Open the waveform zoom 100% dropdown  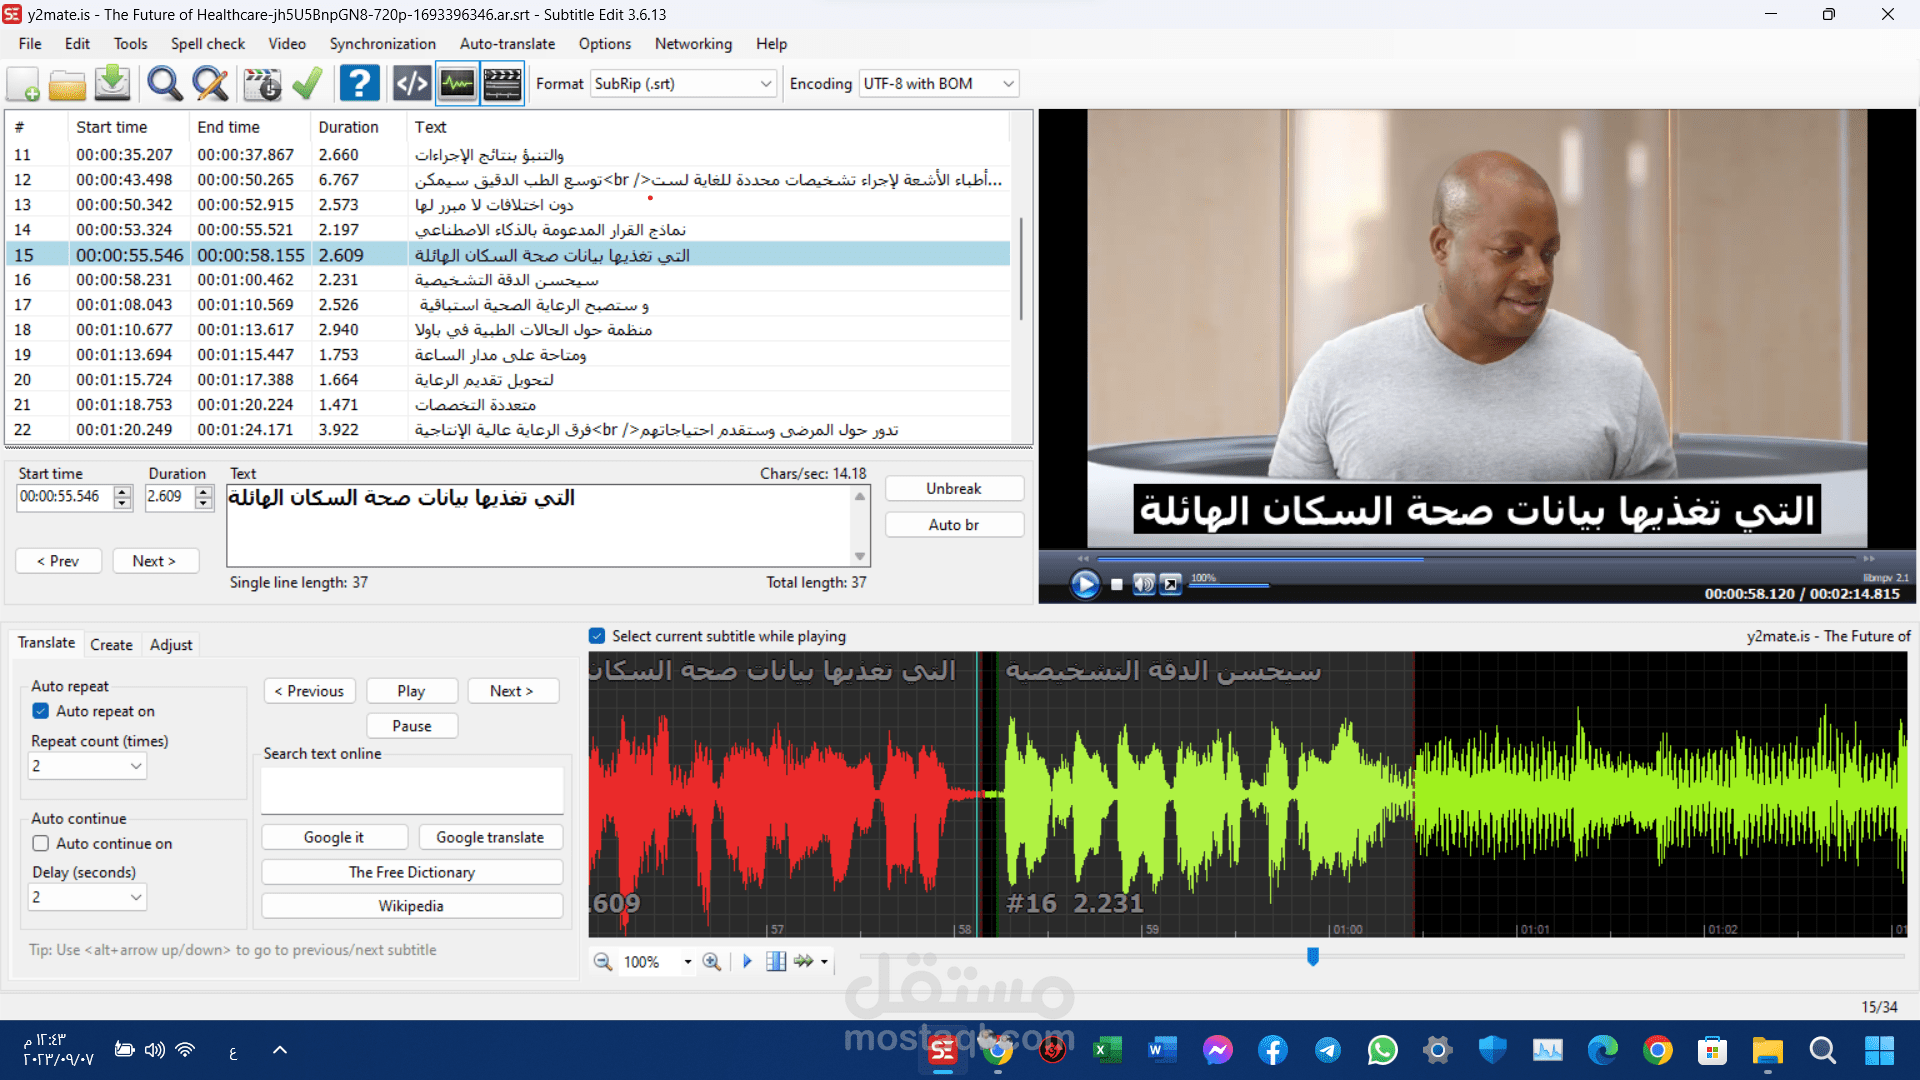687,962
